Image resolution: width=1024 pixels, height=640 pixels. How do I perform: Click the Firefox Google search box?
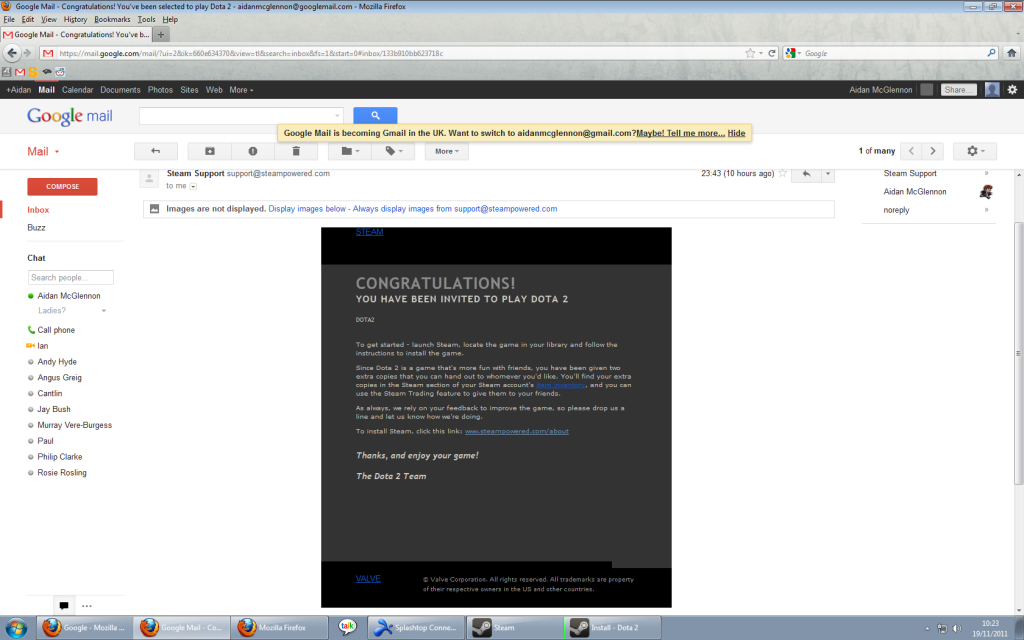click(891, 53)
